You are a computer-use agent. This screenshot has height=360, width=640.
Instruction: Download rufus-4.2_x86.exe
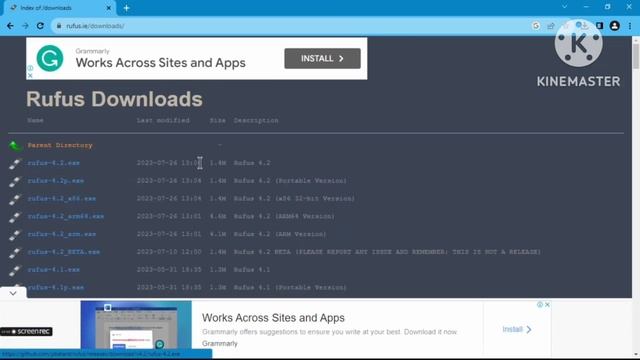click(x=62, y=198)
